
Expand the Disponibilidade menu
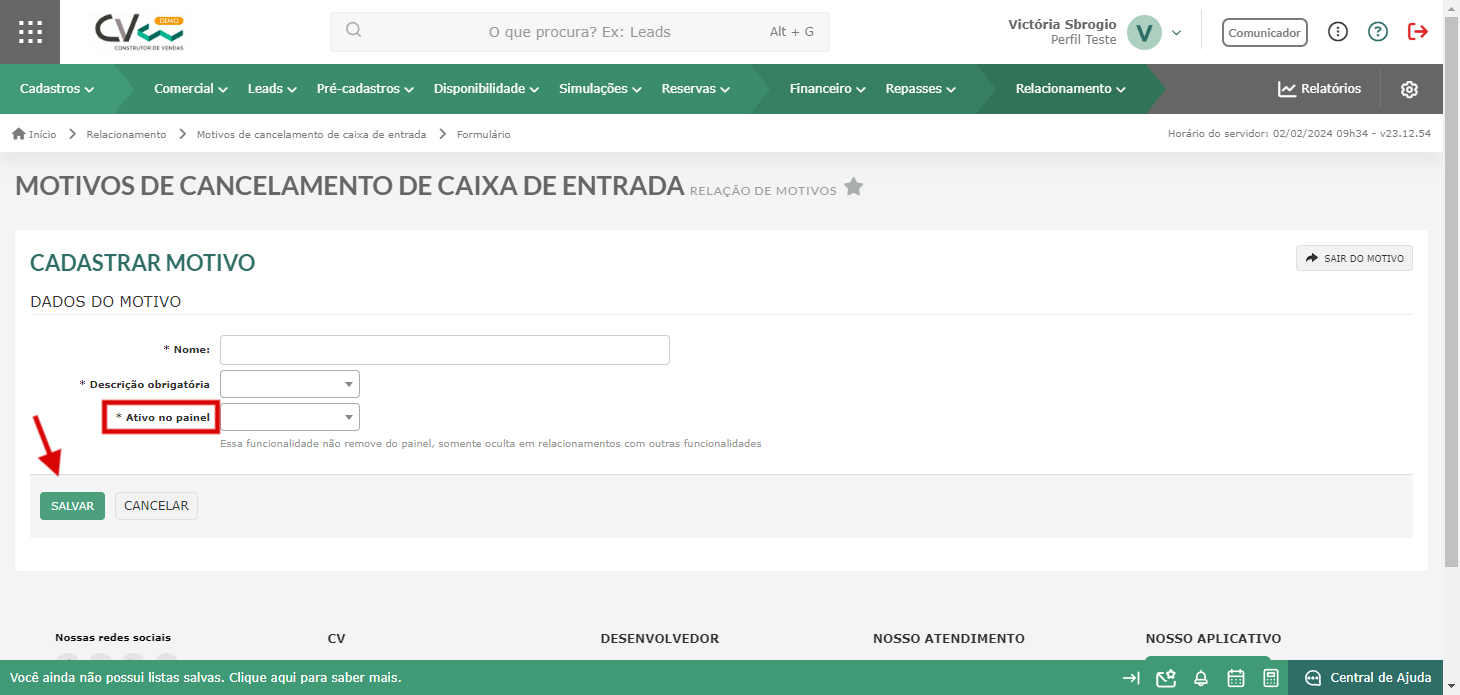pos(487,89)
